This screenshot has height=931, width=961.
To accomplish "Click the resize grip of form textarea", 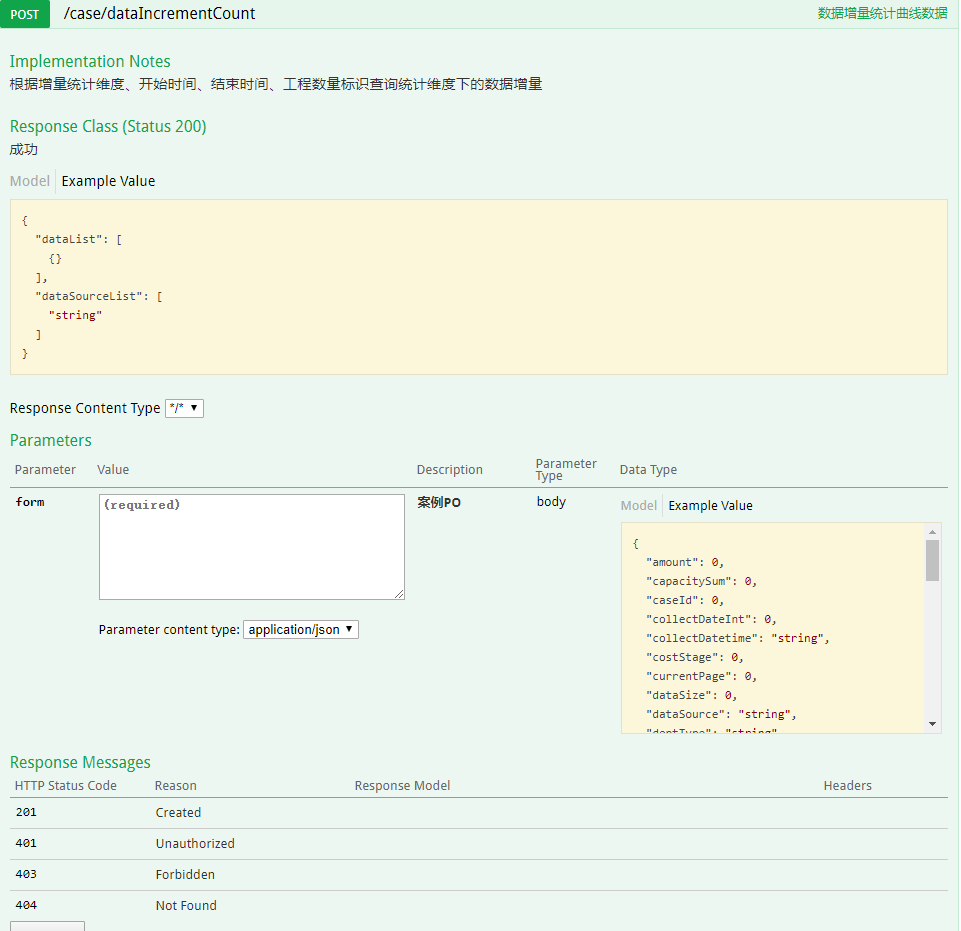I will tap(399, 594).
